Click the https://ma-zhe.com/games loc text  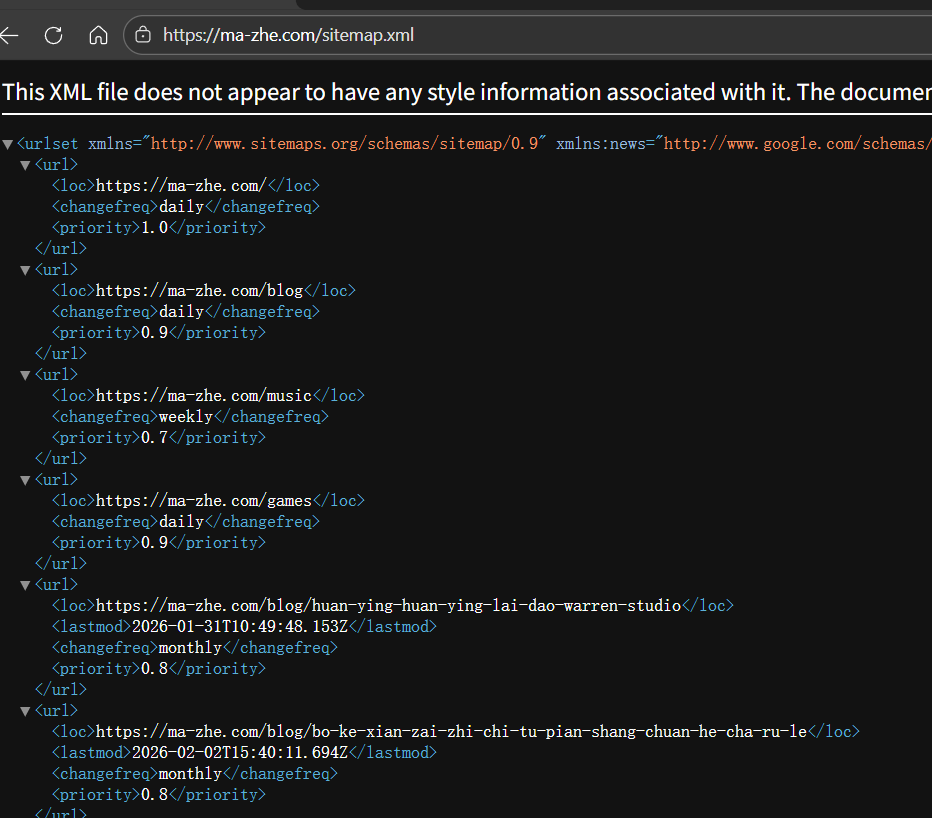(x=204, y=501)
